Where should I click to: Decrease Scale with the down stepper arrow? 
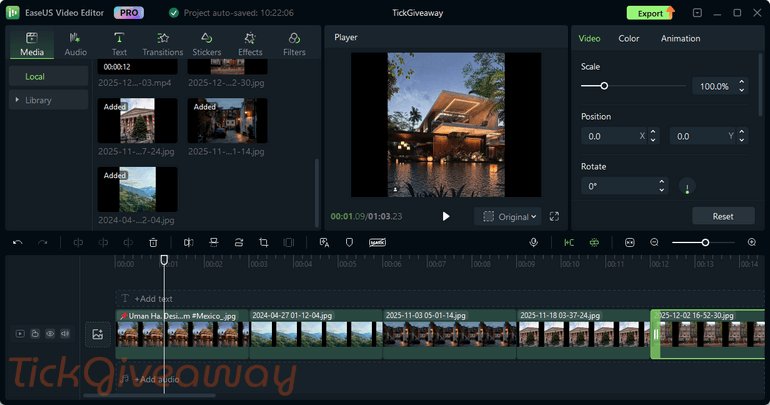[x=742, y=90]
